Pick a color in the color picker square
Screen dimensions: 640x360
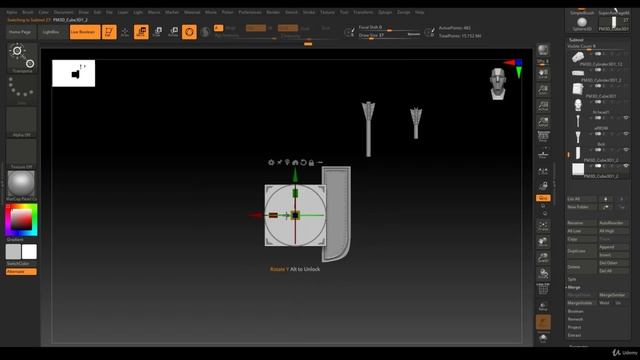tap(21, 220)
